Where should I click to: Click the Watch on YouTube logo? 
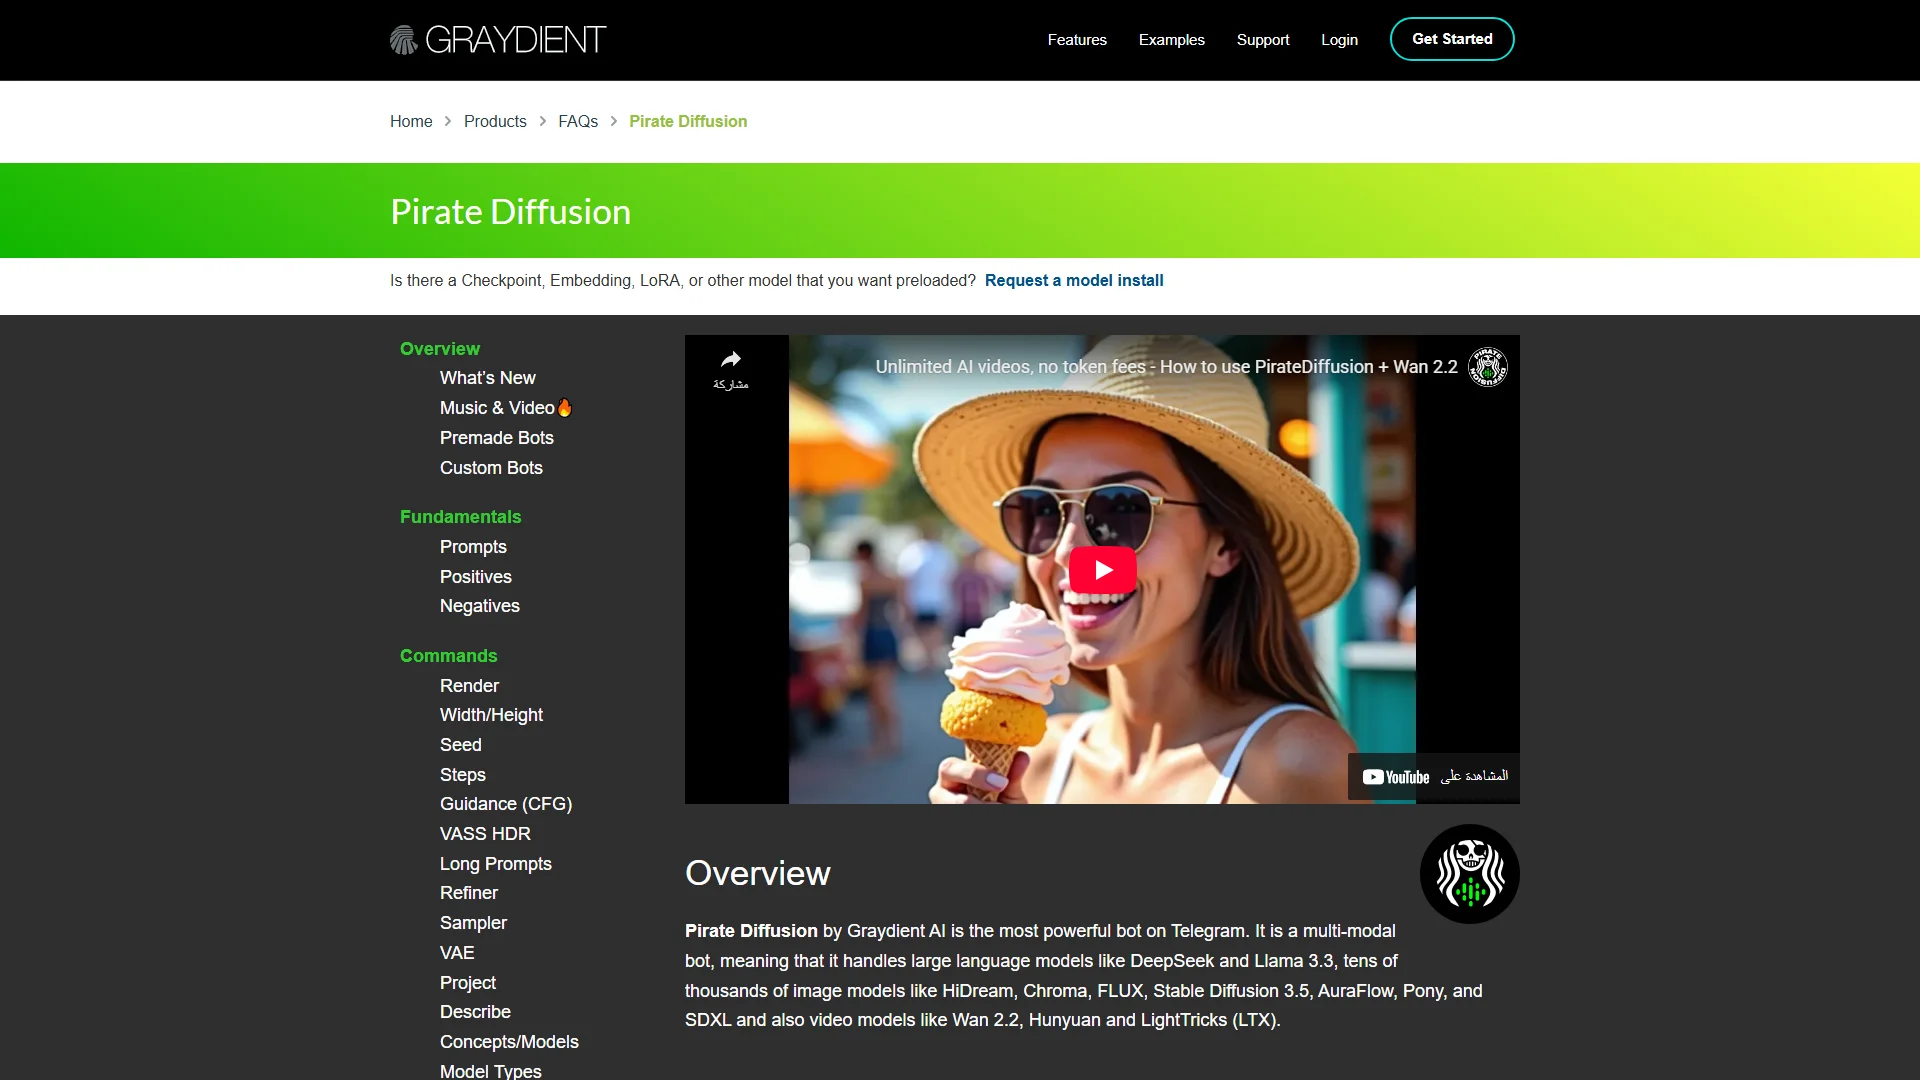[x=1396, y=777]
